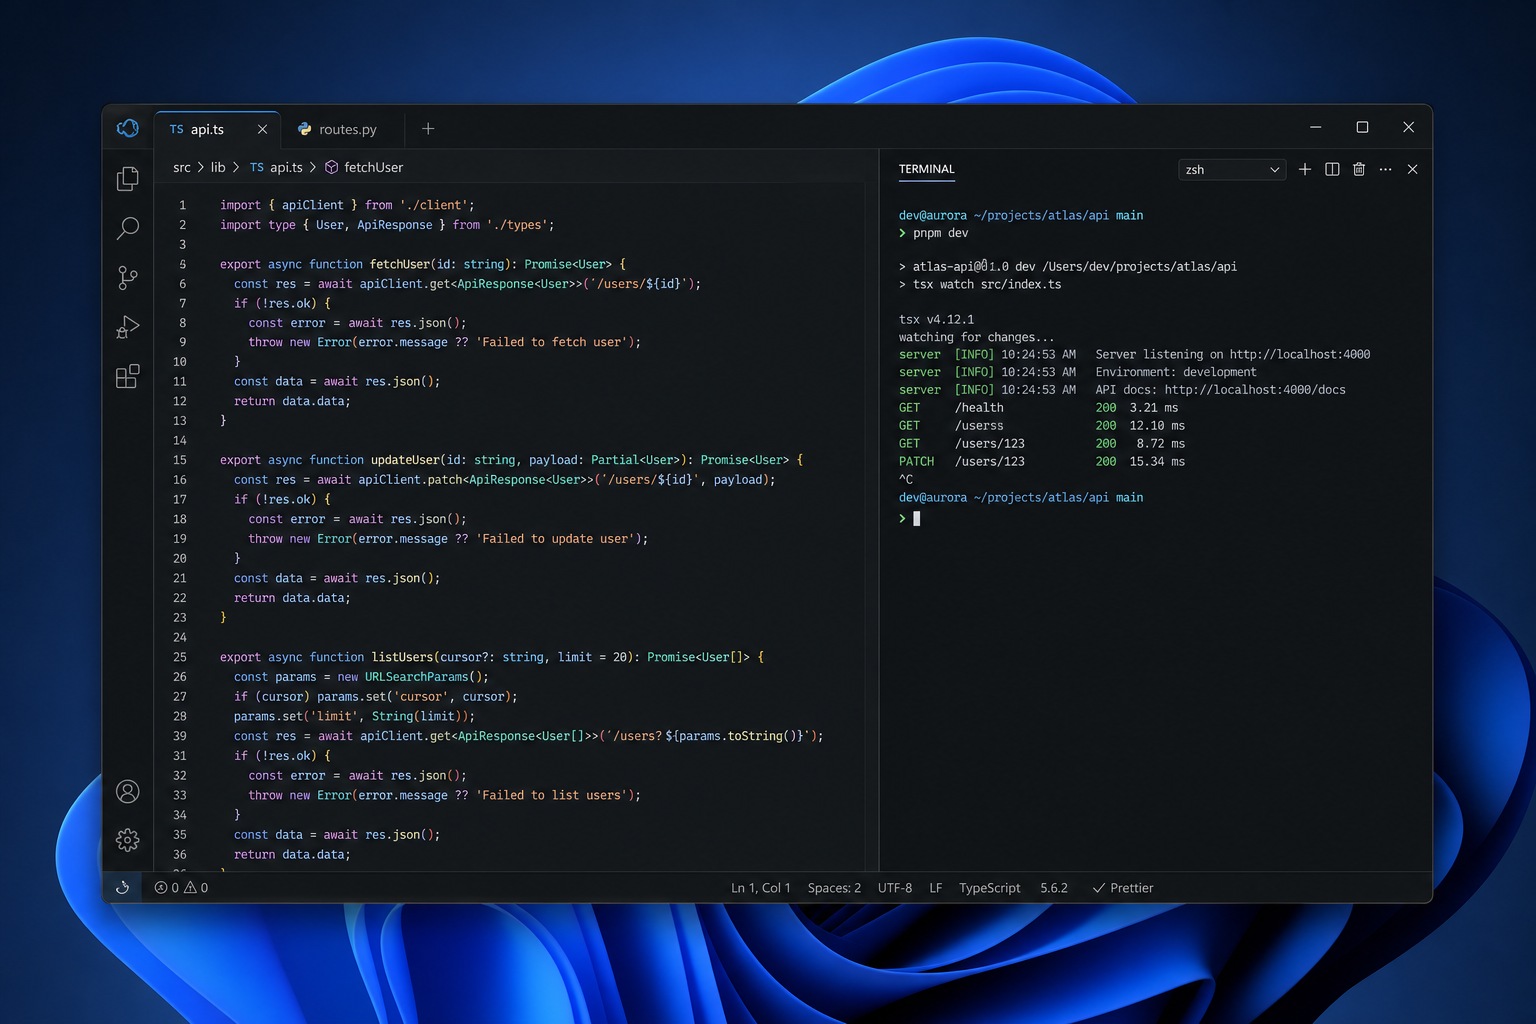Open Source Control branch icon
1536x1024 pixels.
[x=128, y=277]
